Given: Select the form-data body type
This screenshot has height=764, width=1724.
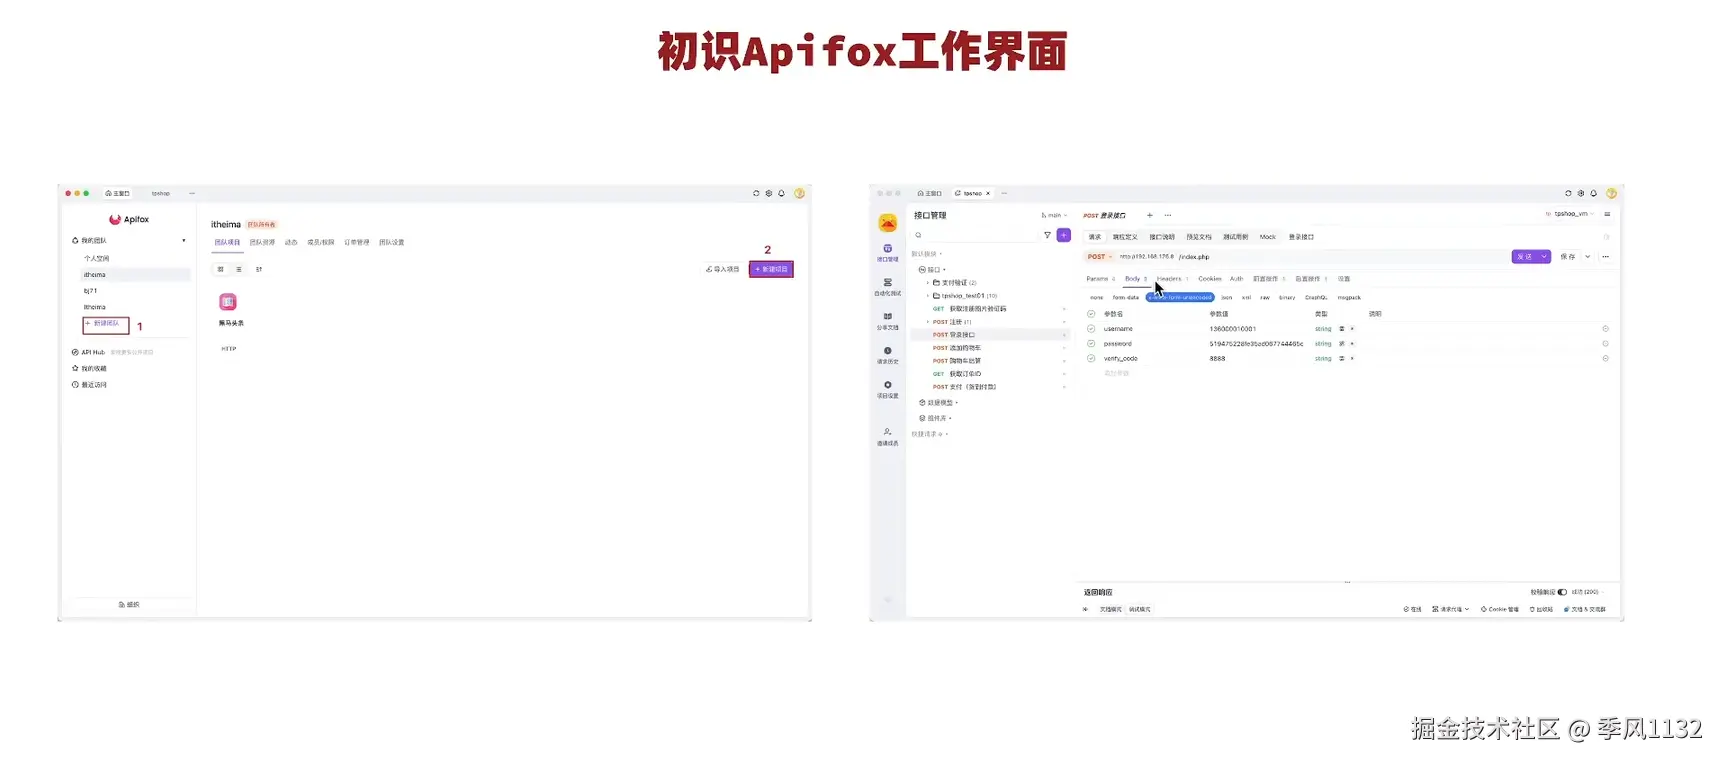Looking at the screenshot, I should coord(1126,297).
